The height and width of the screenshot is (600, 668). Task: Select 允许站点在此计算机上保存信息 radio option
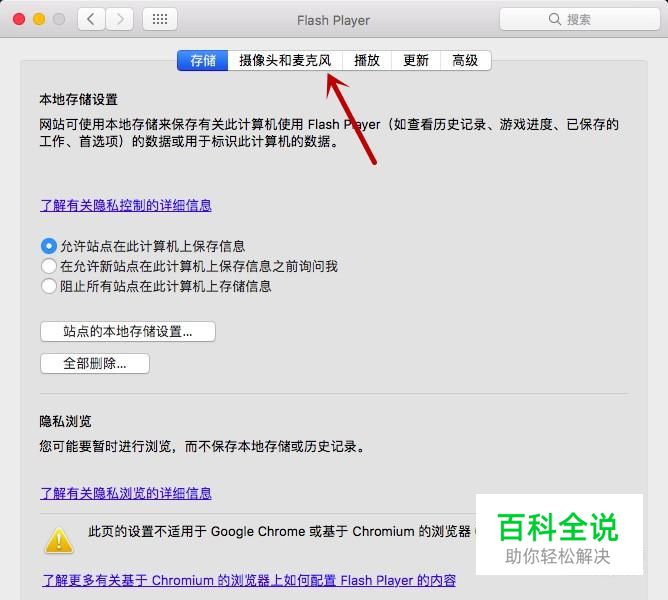pyautogui.click(x=49, y=246)
